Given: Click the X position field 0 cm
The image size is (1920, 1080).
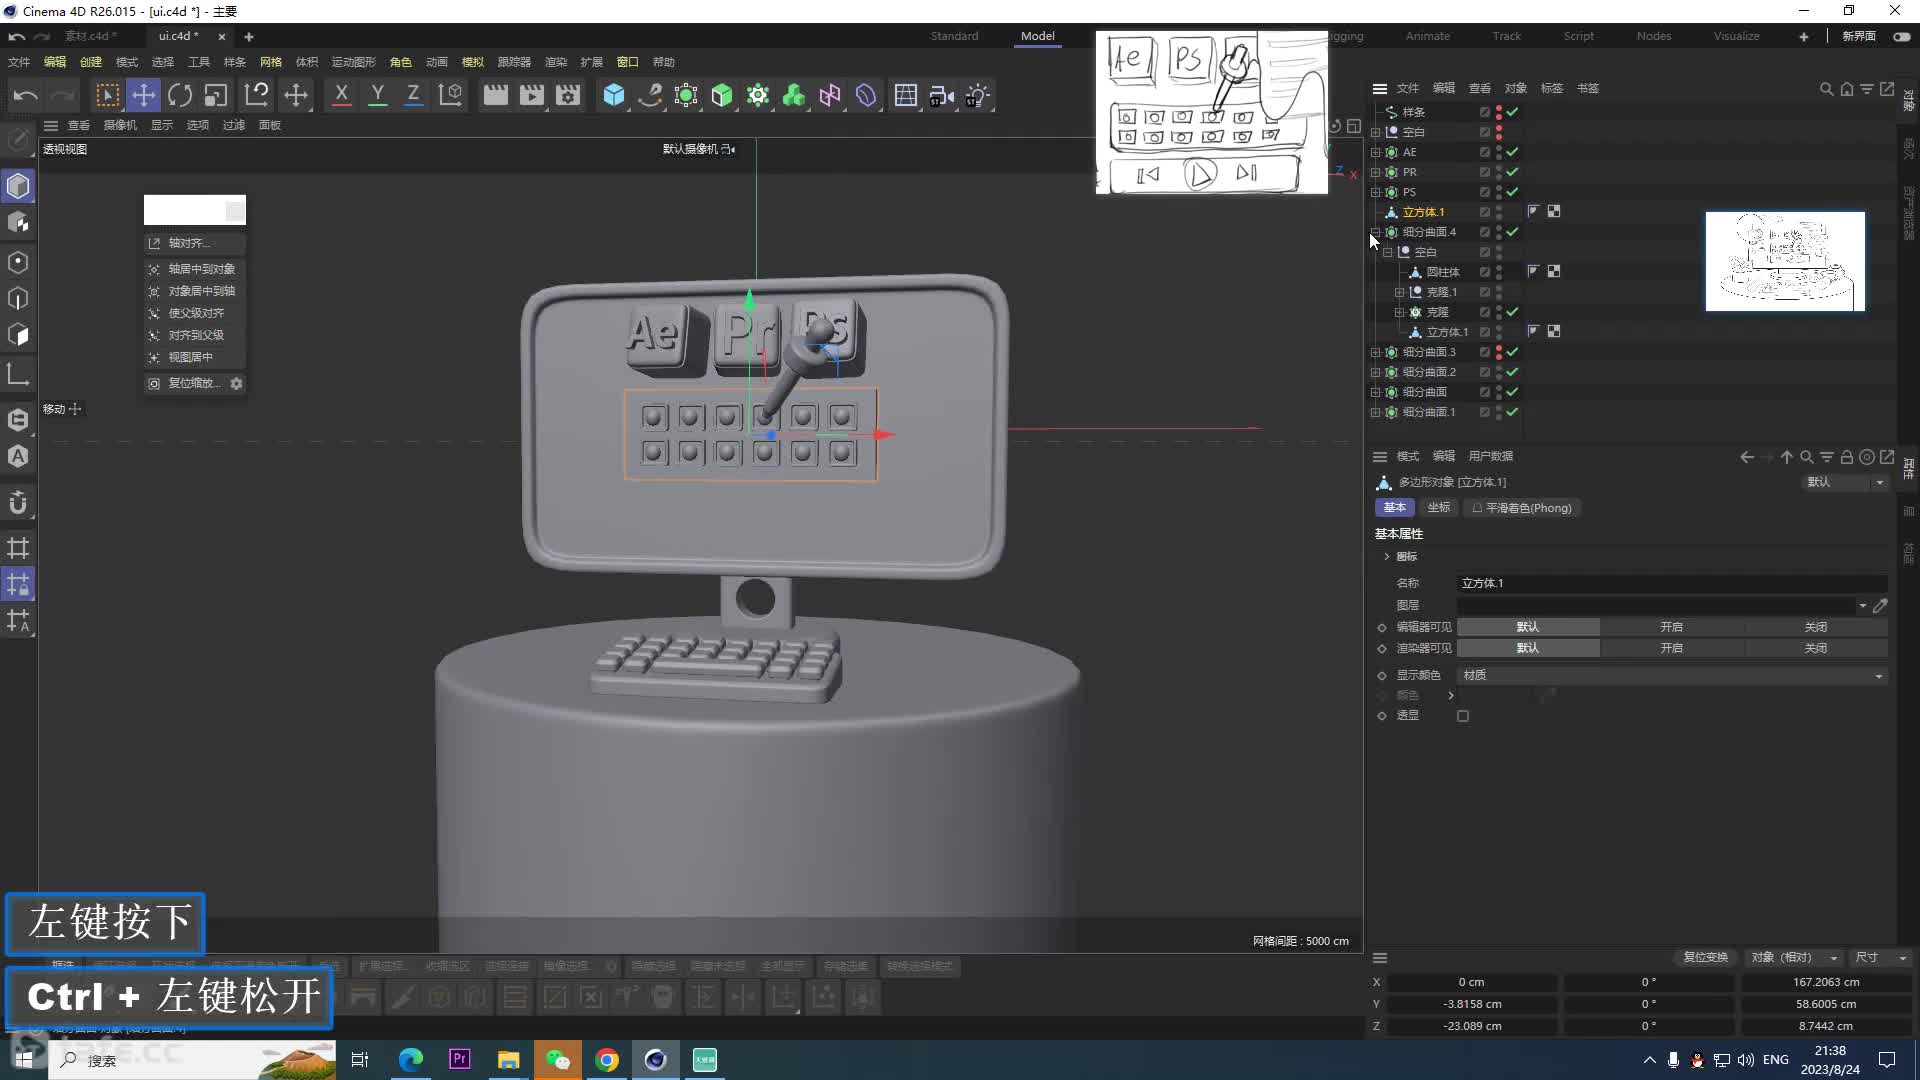Looking at the screenshot, I should click(1470, 982).
